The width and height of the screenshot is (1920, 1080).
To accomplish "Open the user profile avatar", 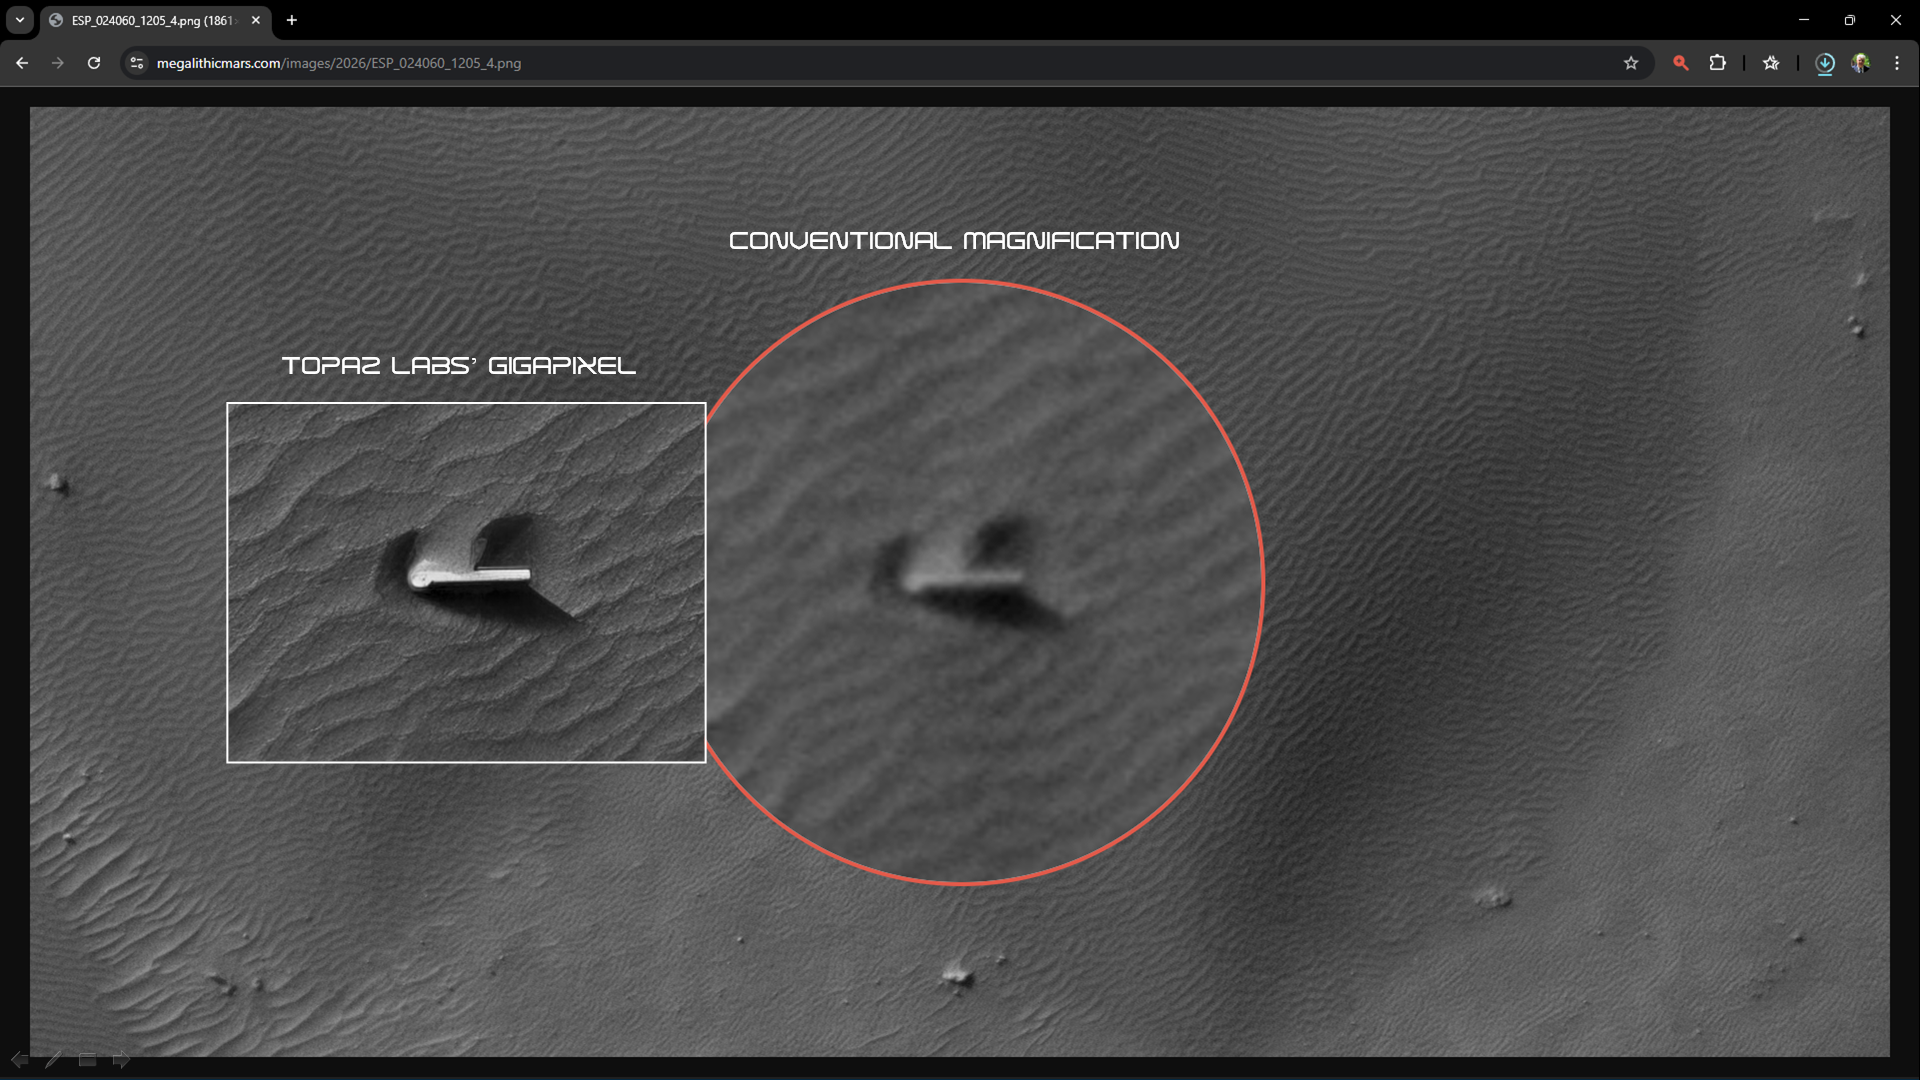I will pos(1860,63).
